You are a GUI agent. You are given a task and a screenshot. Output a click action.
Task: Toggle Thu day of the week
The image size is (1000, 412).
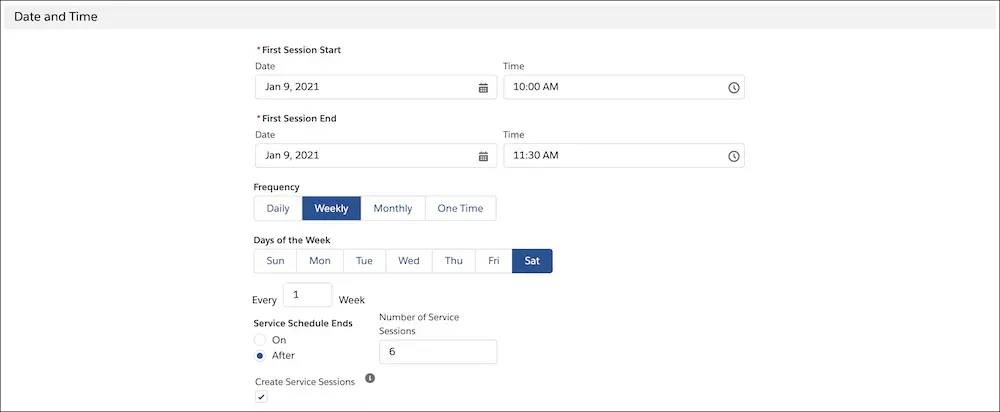(x=454, y=261)
